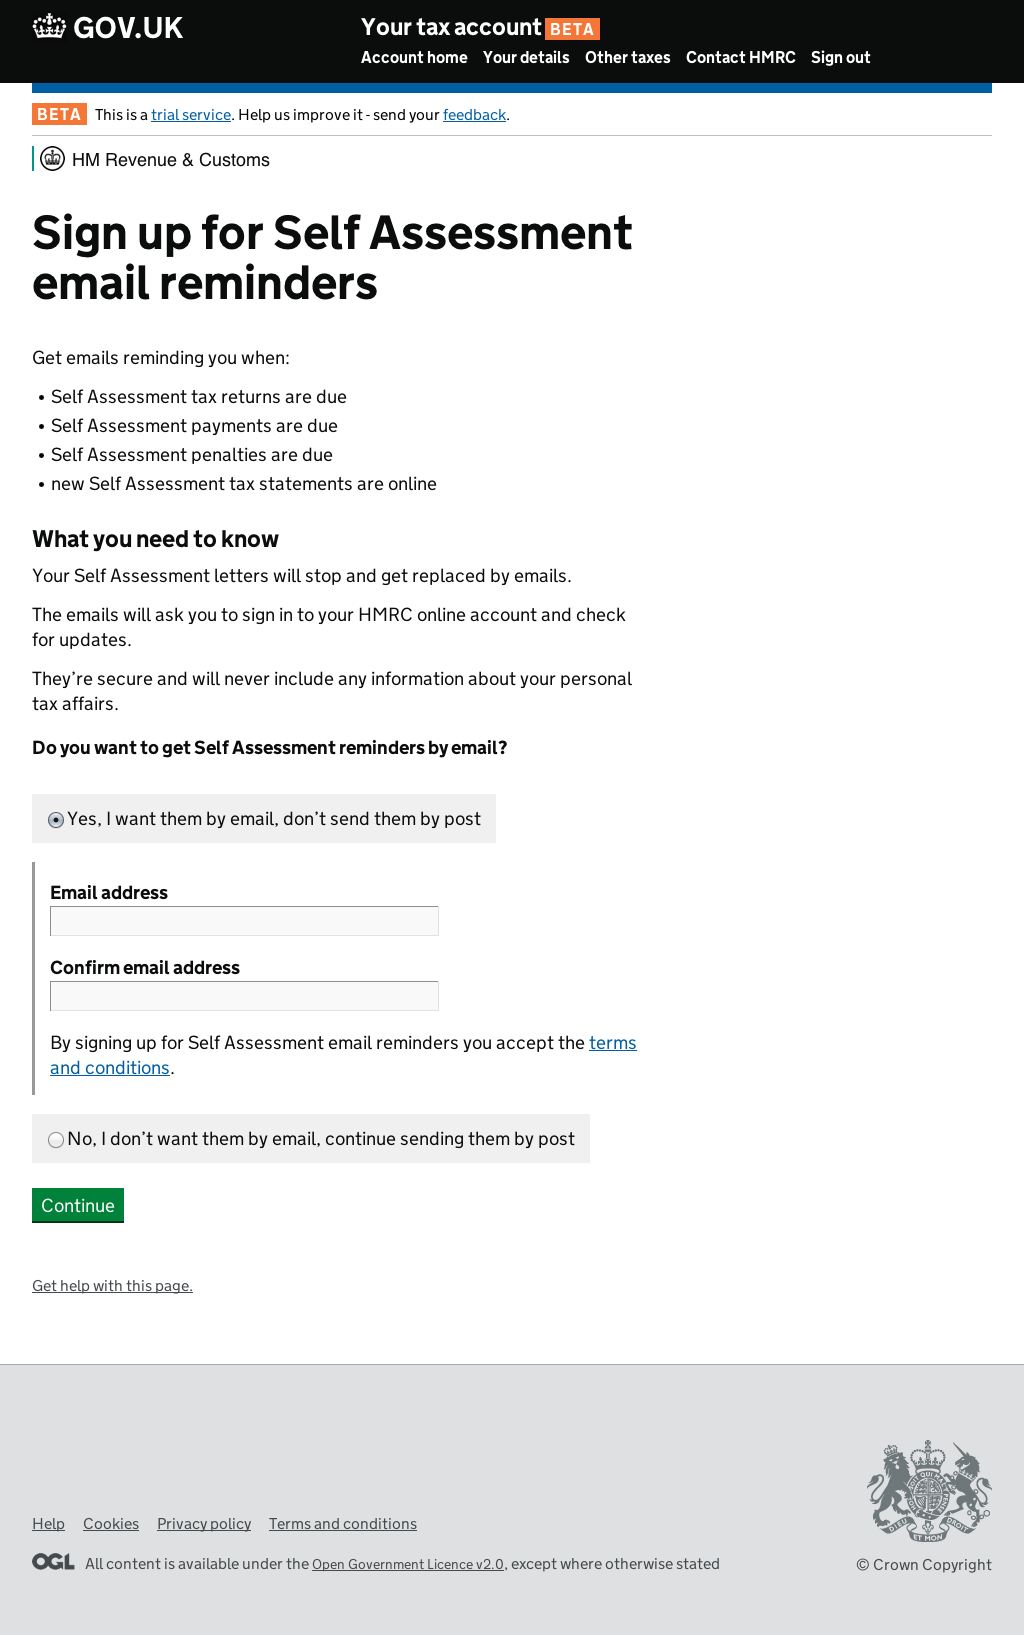Follow the feedback link in beta banner
This screenshot has width=1024, height=1635.
474,115
